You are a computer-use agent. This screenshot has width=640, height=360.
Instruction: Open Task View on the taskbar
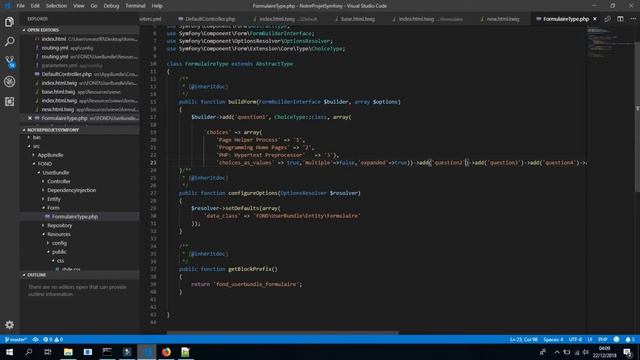48,352
